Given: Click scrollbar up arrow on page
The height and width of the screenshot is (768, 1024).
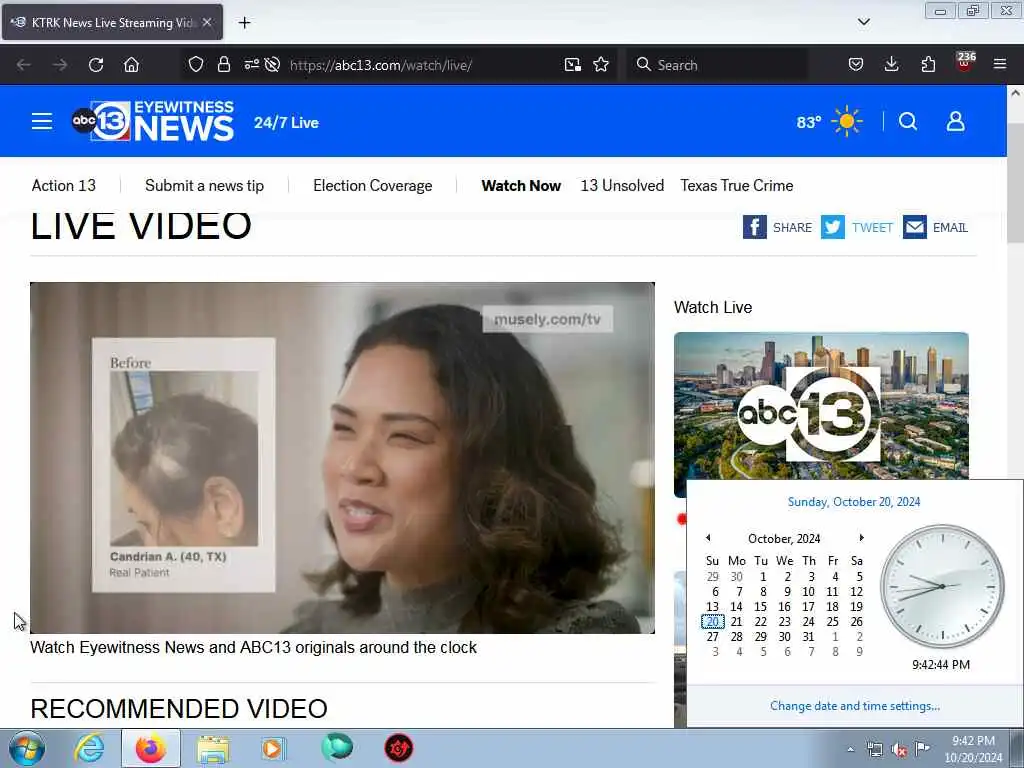Looking at the screenshot, I should click(1015, 93).
